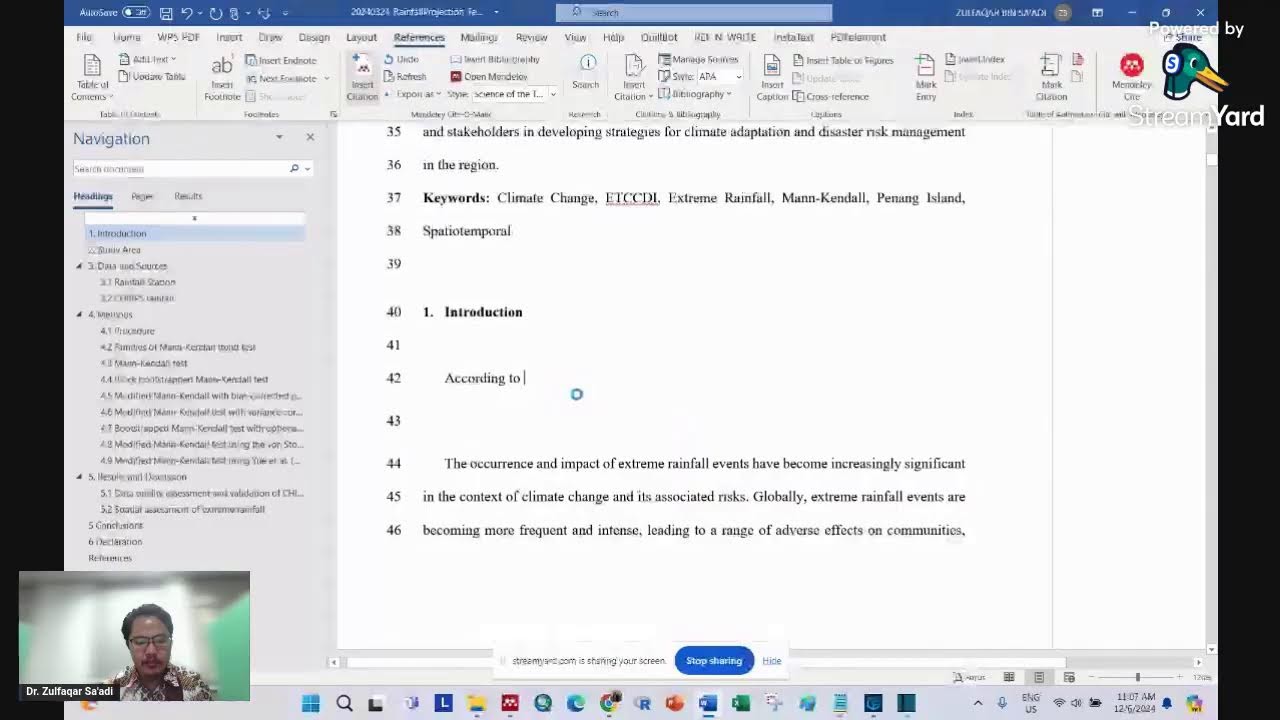Open the Home ribbon tab
1280x720 pixels.
126,37
